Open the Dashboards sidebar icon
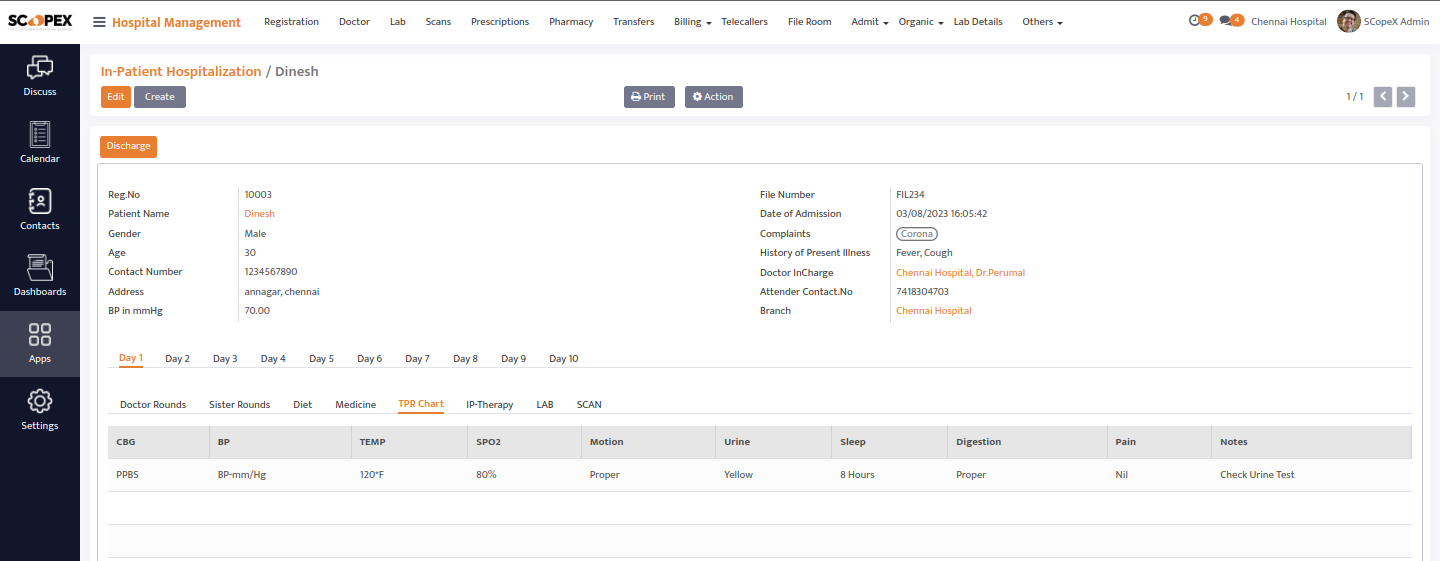The image size is (1440, 561). pyautogui.click(x=40, y=268)
